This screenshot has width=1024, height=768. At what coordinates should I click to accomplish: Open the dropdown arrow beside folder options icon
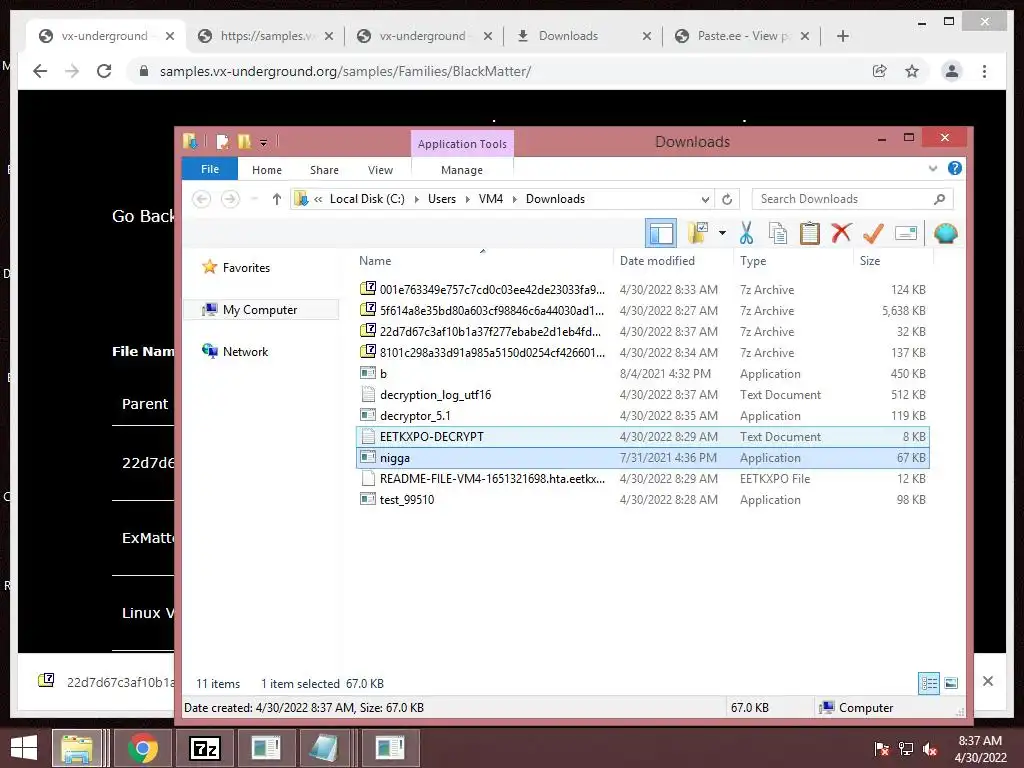tap(722, 233)
